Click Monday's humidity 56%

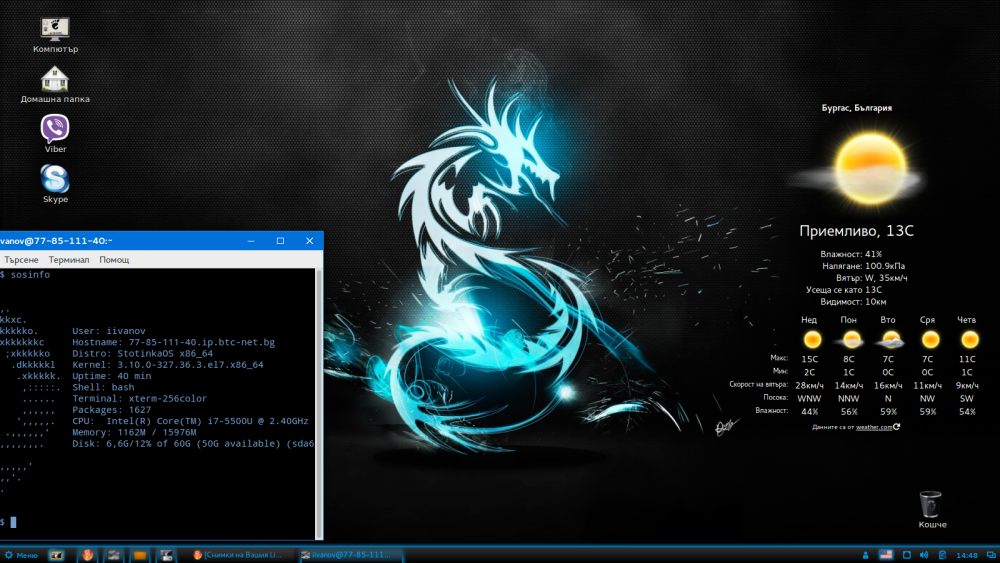[x=849, y=412]
